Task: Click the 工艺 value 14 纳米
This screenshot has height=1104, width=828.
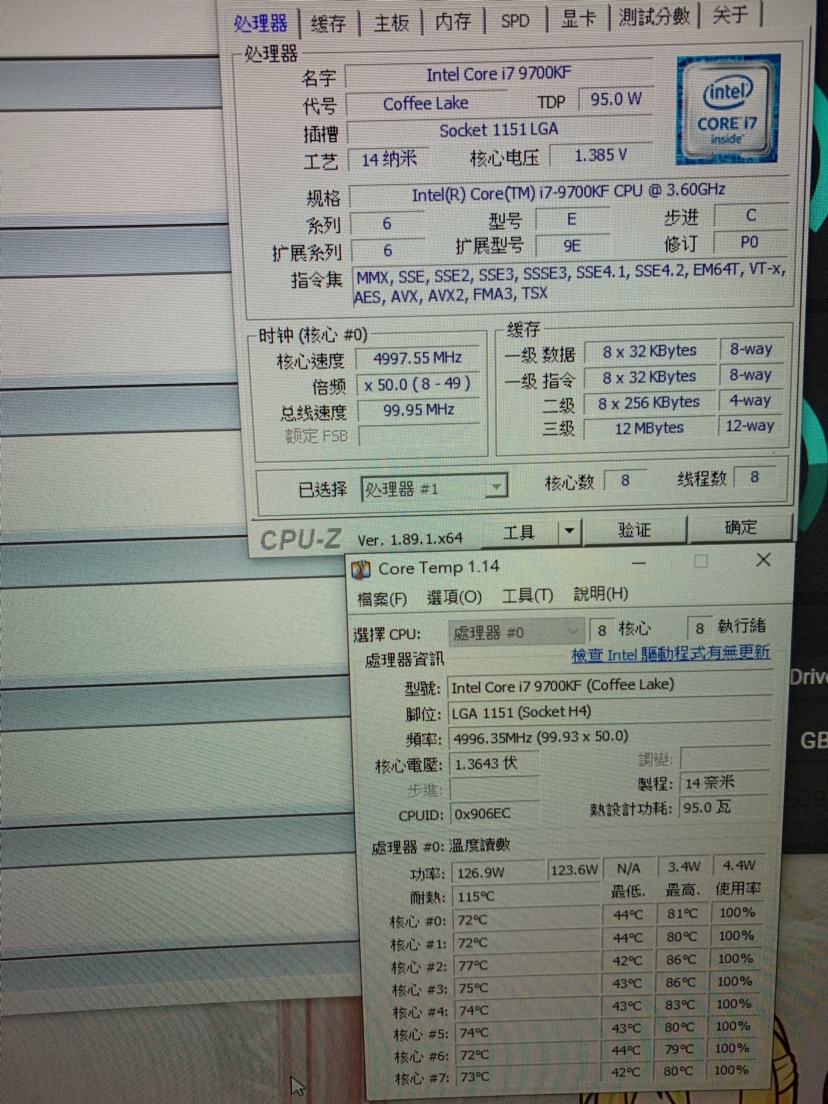Action: (389, 159)
